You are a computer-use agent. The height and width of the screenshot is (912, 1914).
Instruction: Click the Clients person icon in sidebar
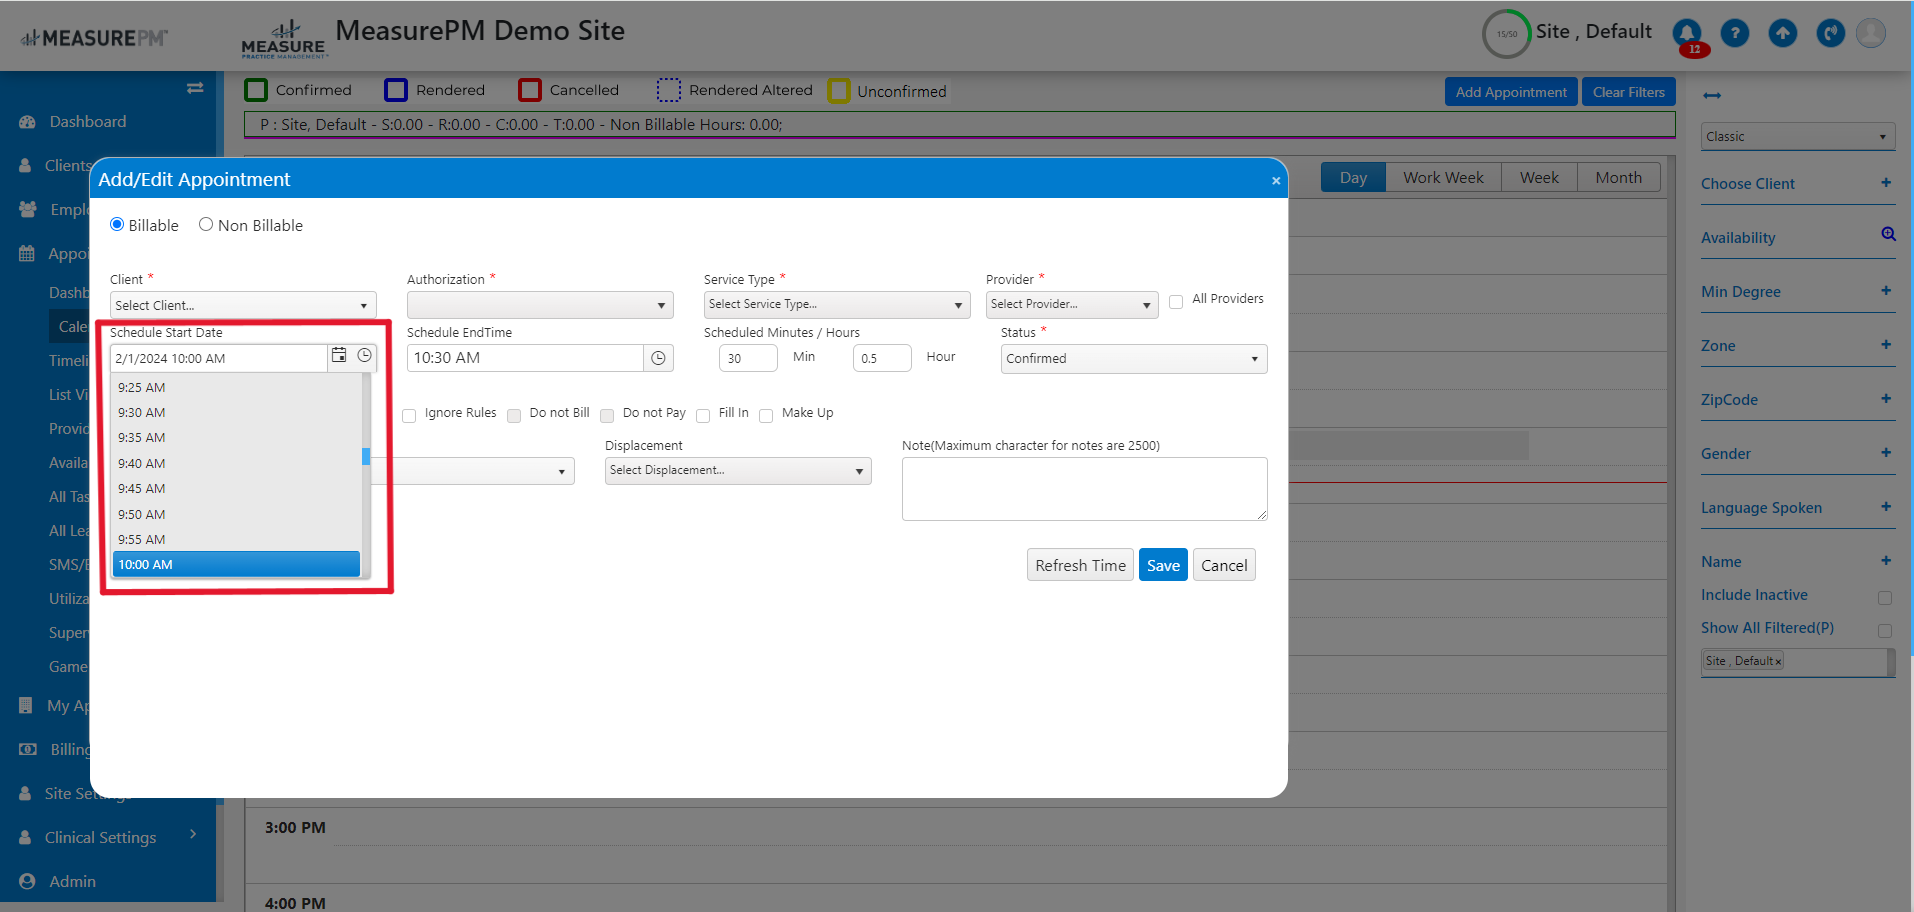tap(25, 166)
